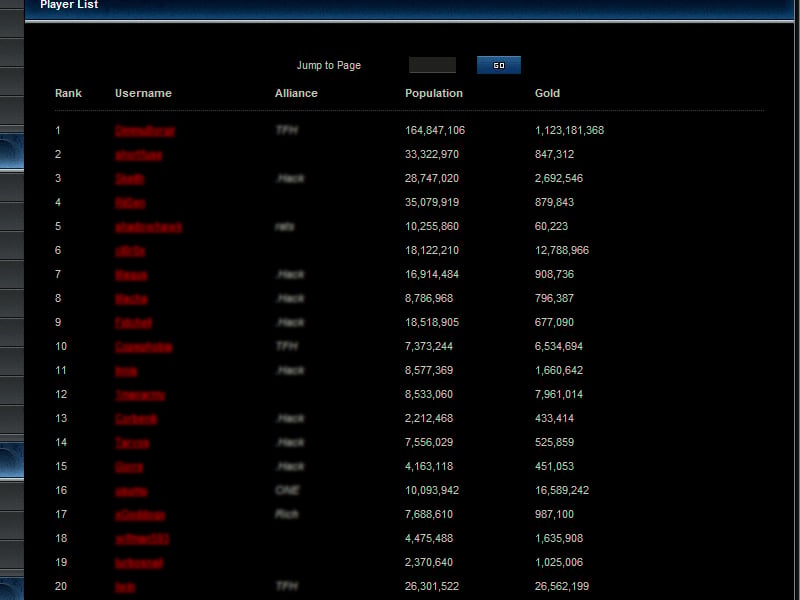800x600 pixels.
Task: Click the rank 8 player's username link
Action: (131, 298)
